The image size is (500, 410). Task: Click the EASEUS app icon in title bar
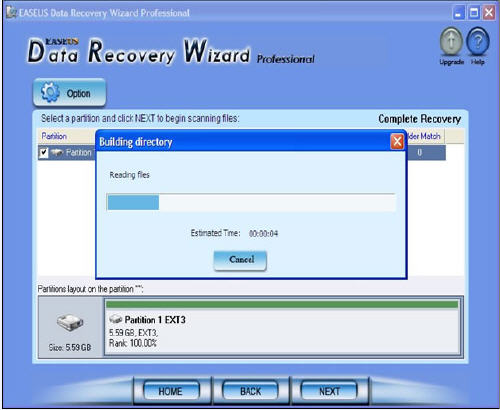click(11, 13)
